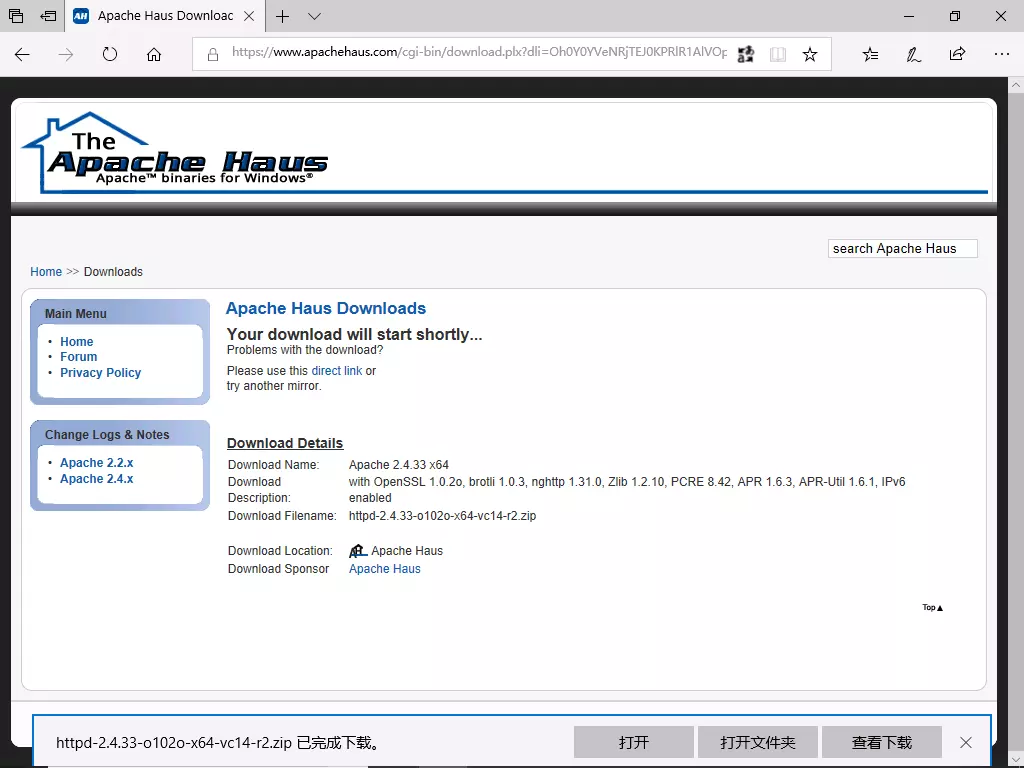The image size is (1024, 768).
Task: Click the Apache Haus logo banner
Action: [176, 153]
